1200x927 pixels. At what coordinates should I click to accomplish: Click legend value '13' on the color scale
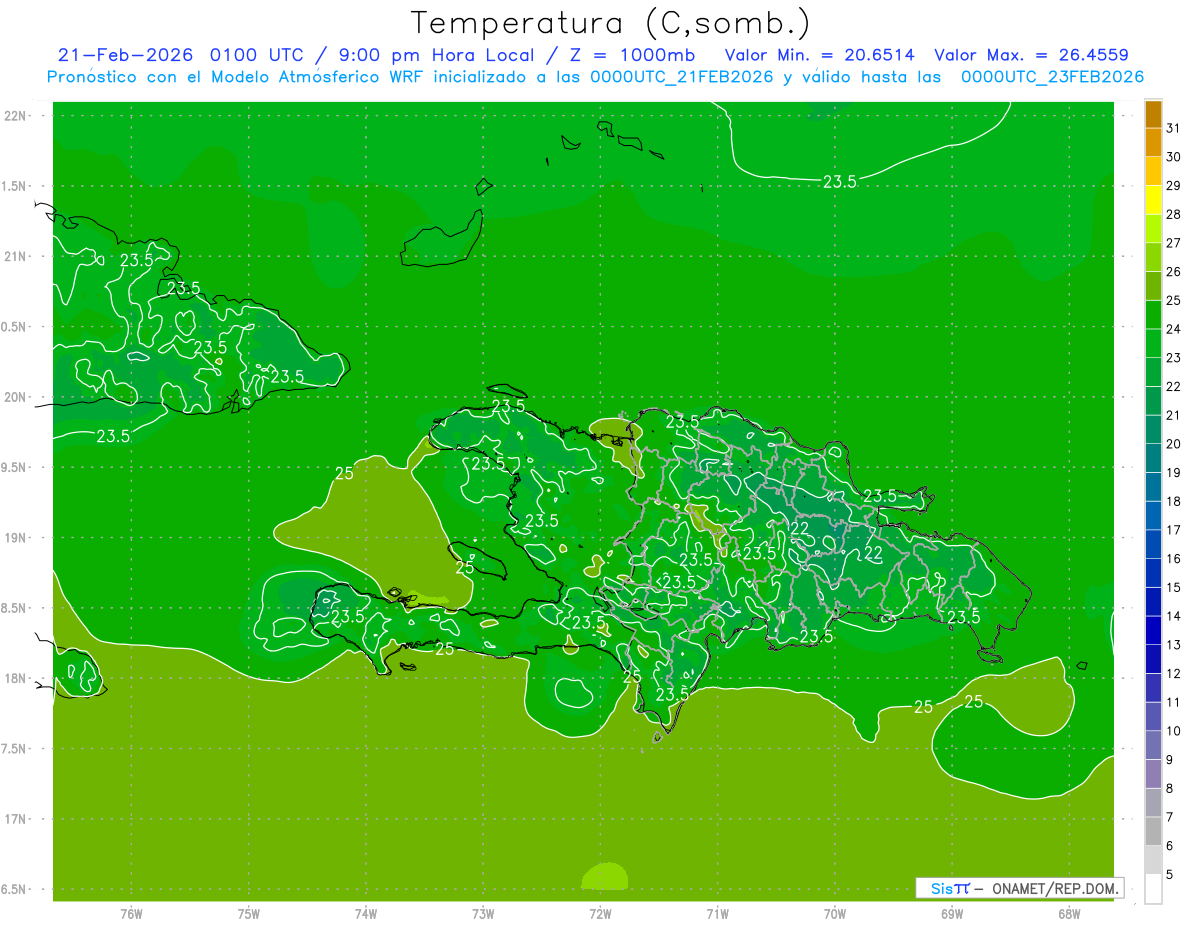click(x=1174, y=645)
